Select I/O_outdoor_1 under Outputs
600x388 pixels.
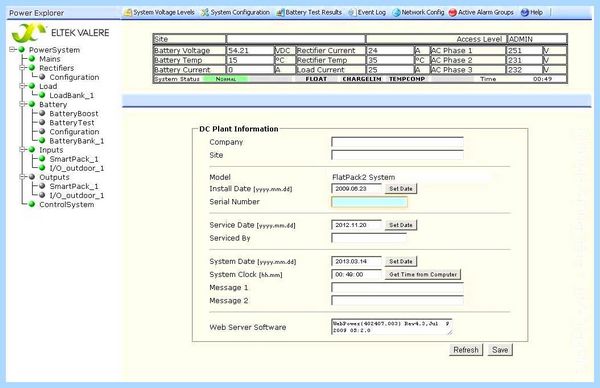click(77, 195)
